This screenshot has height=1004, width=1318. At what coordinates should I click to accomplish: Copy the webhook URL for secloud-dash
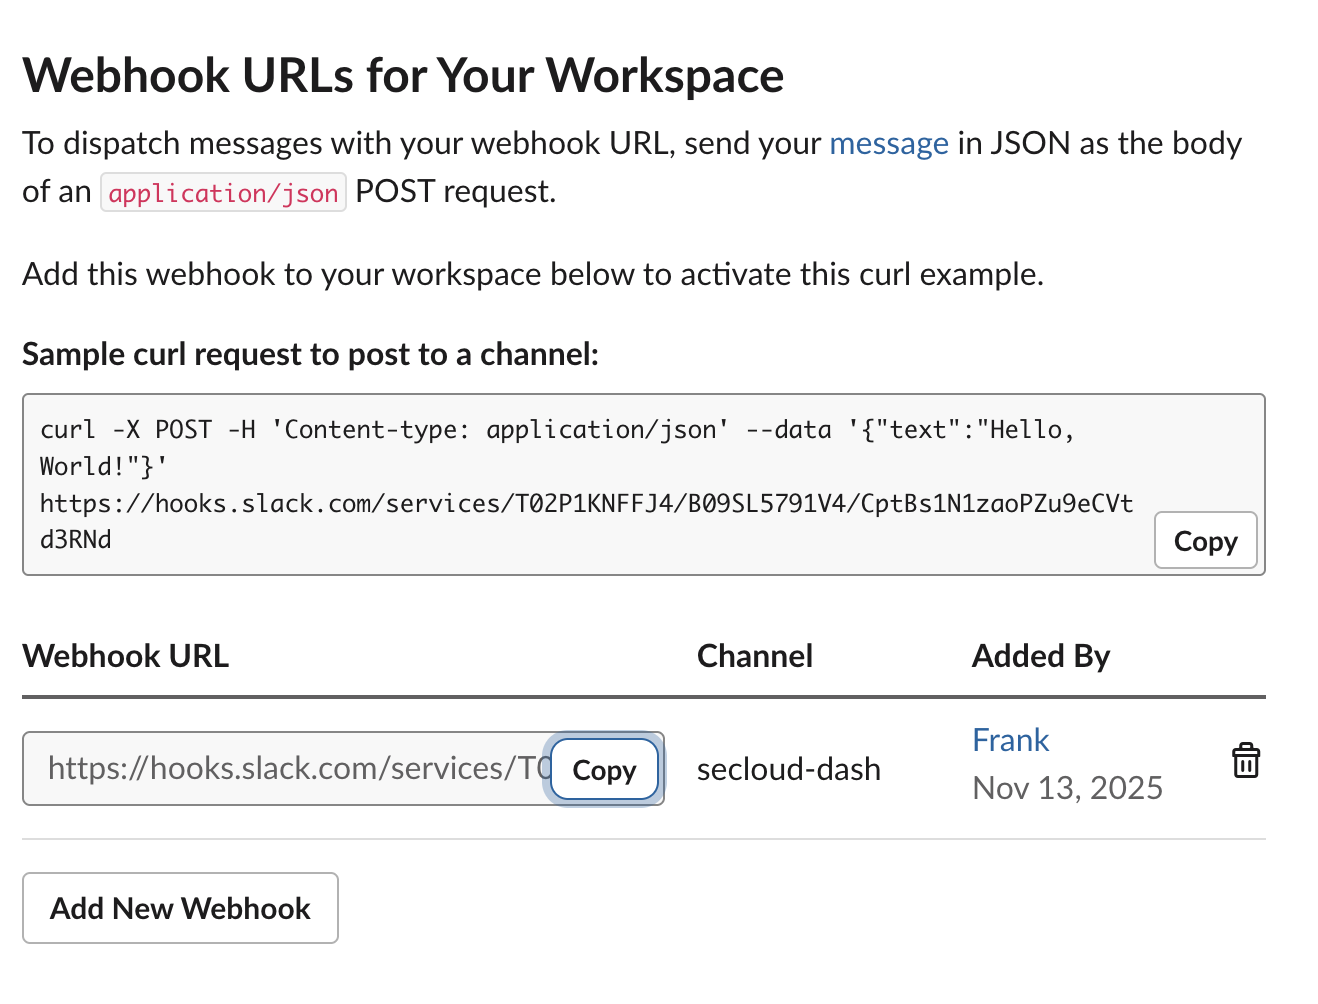click(x=604, y=770)
